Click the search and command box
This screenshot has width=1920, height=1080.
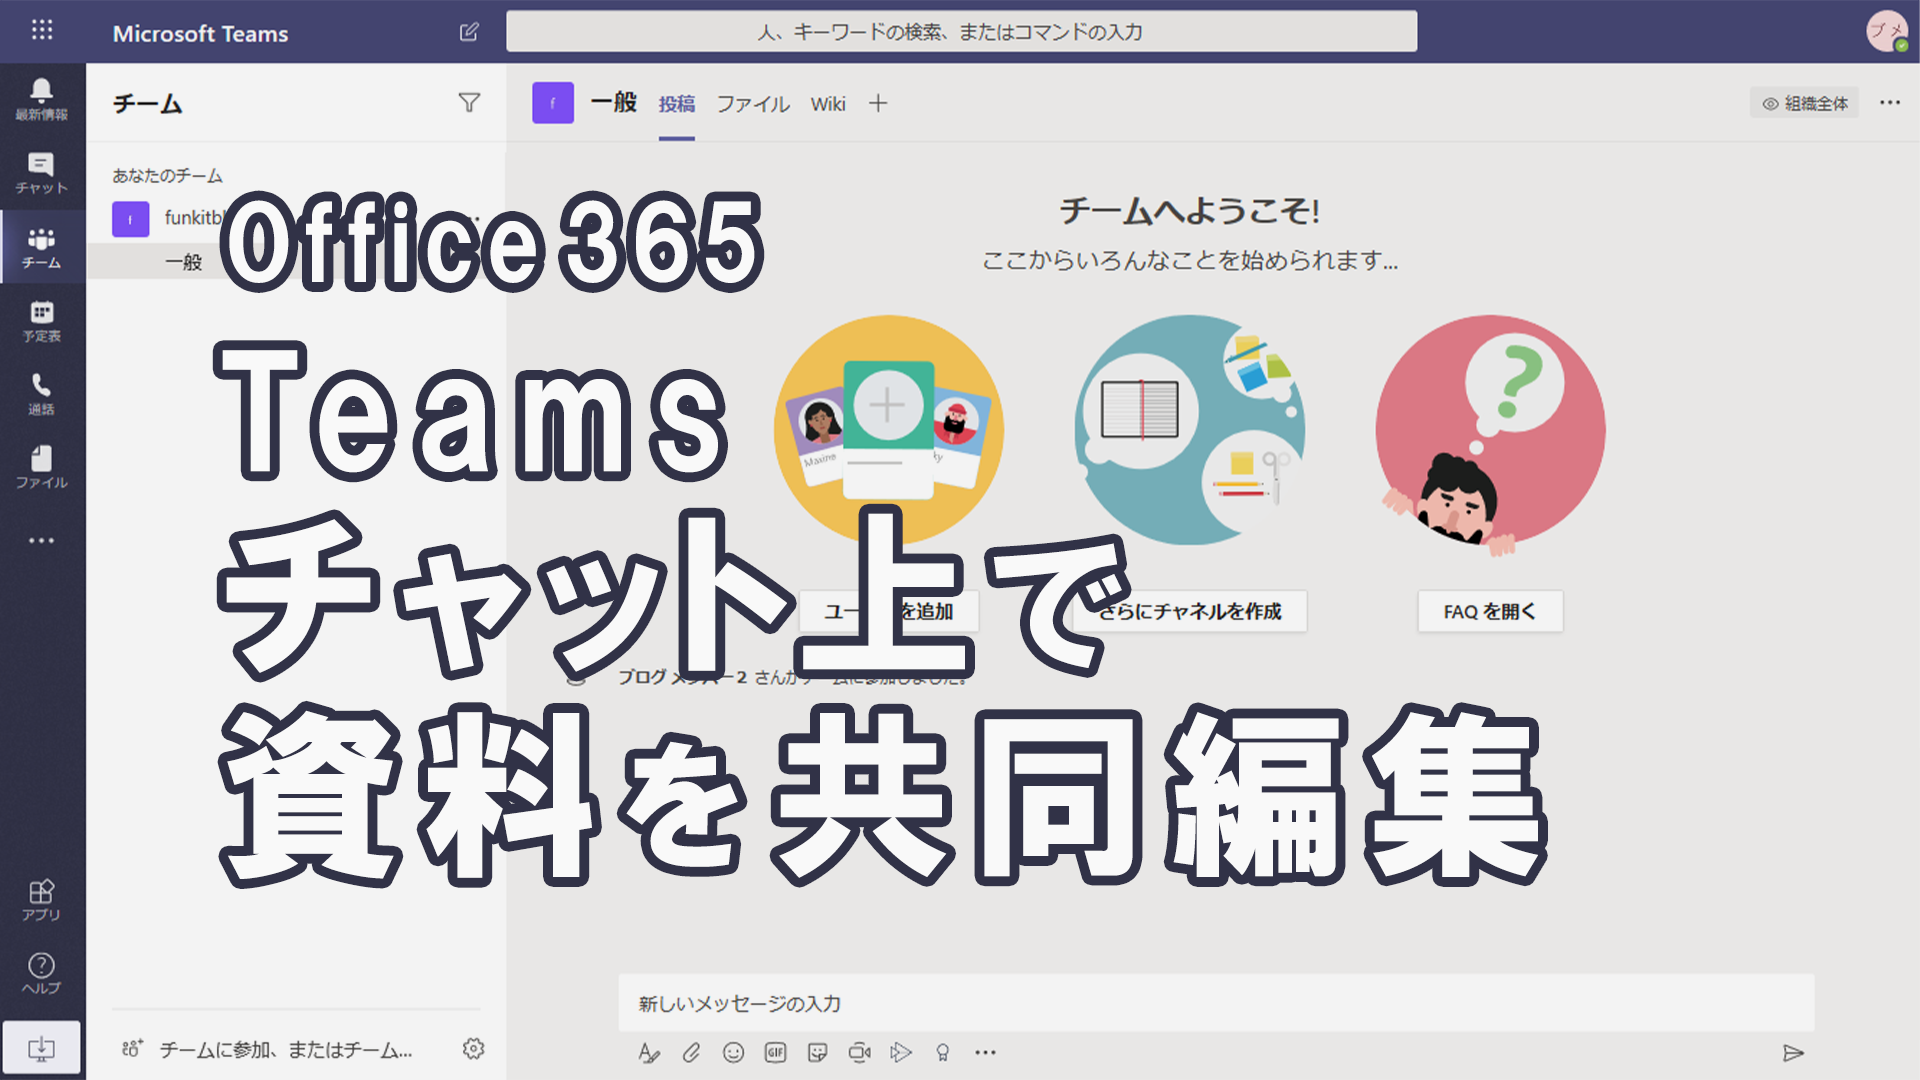pos(961,32)
